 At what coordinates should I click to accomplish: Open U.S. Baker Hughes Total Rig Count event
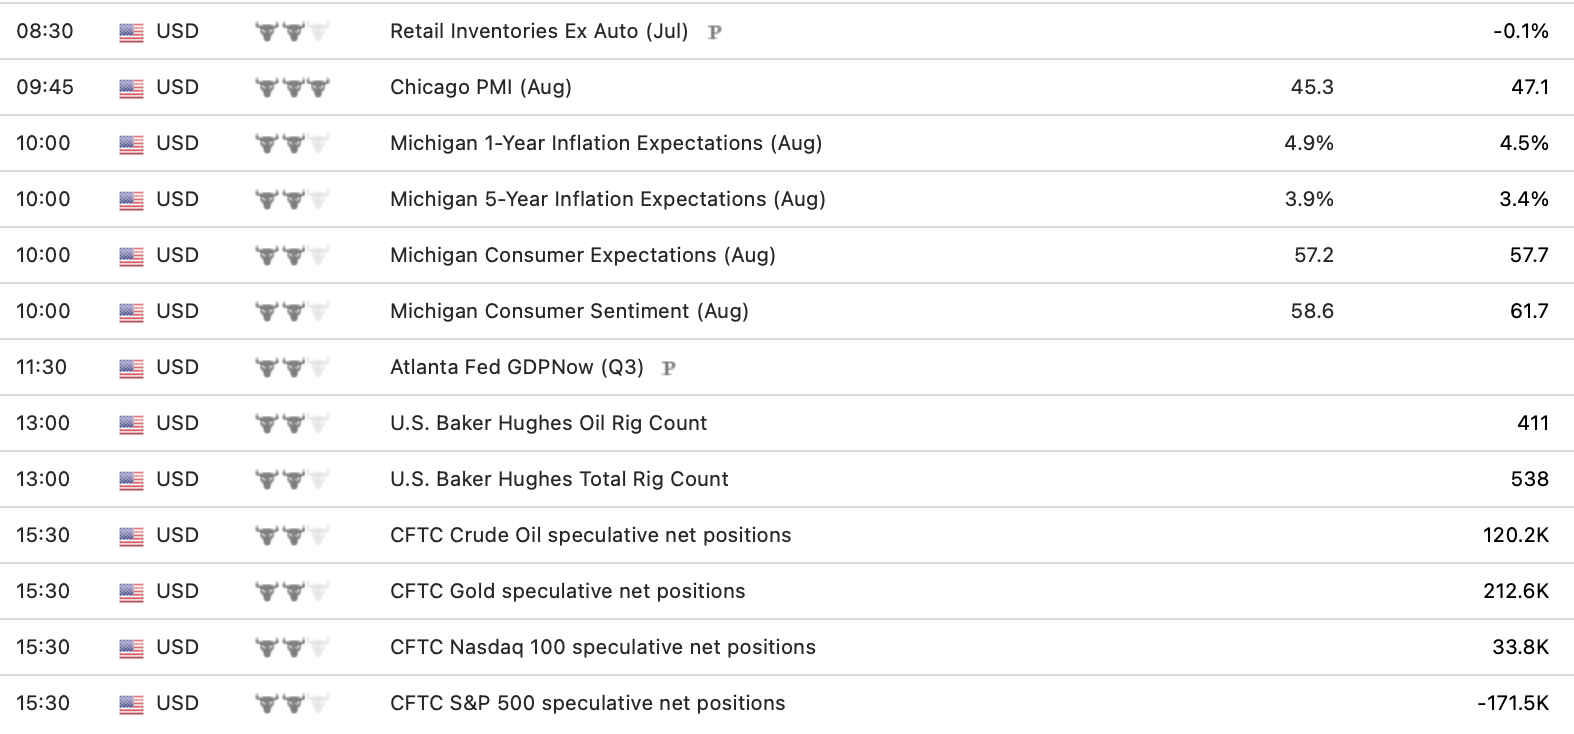[x=559, y=479]
